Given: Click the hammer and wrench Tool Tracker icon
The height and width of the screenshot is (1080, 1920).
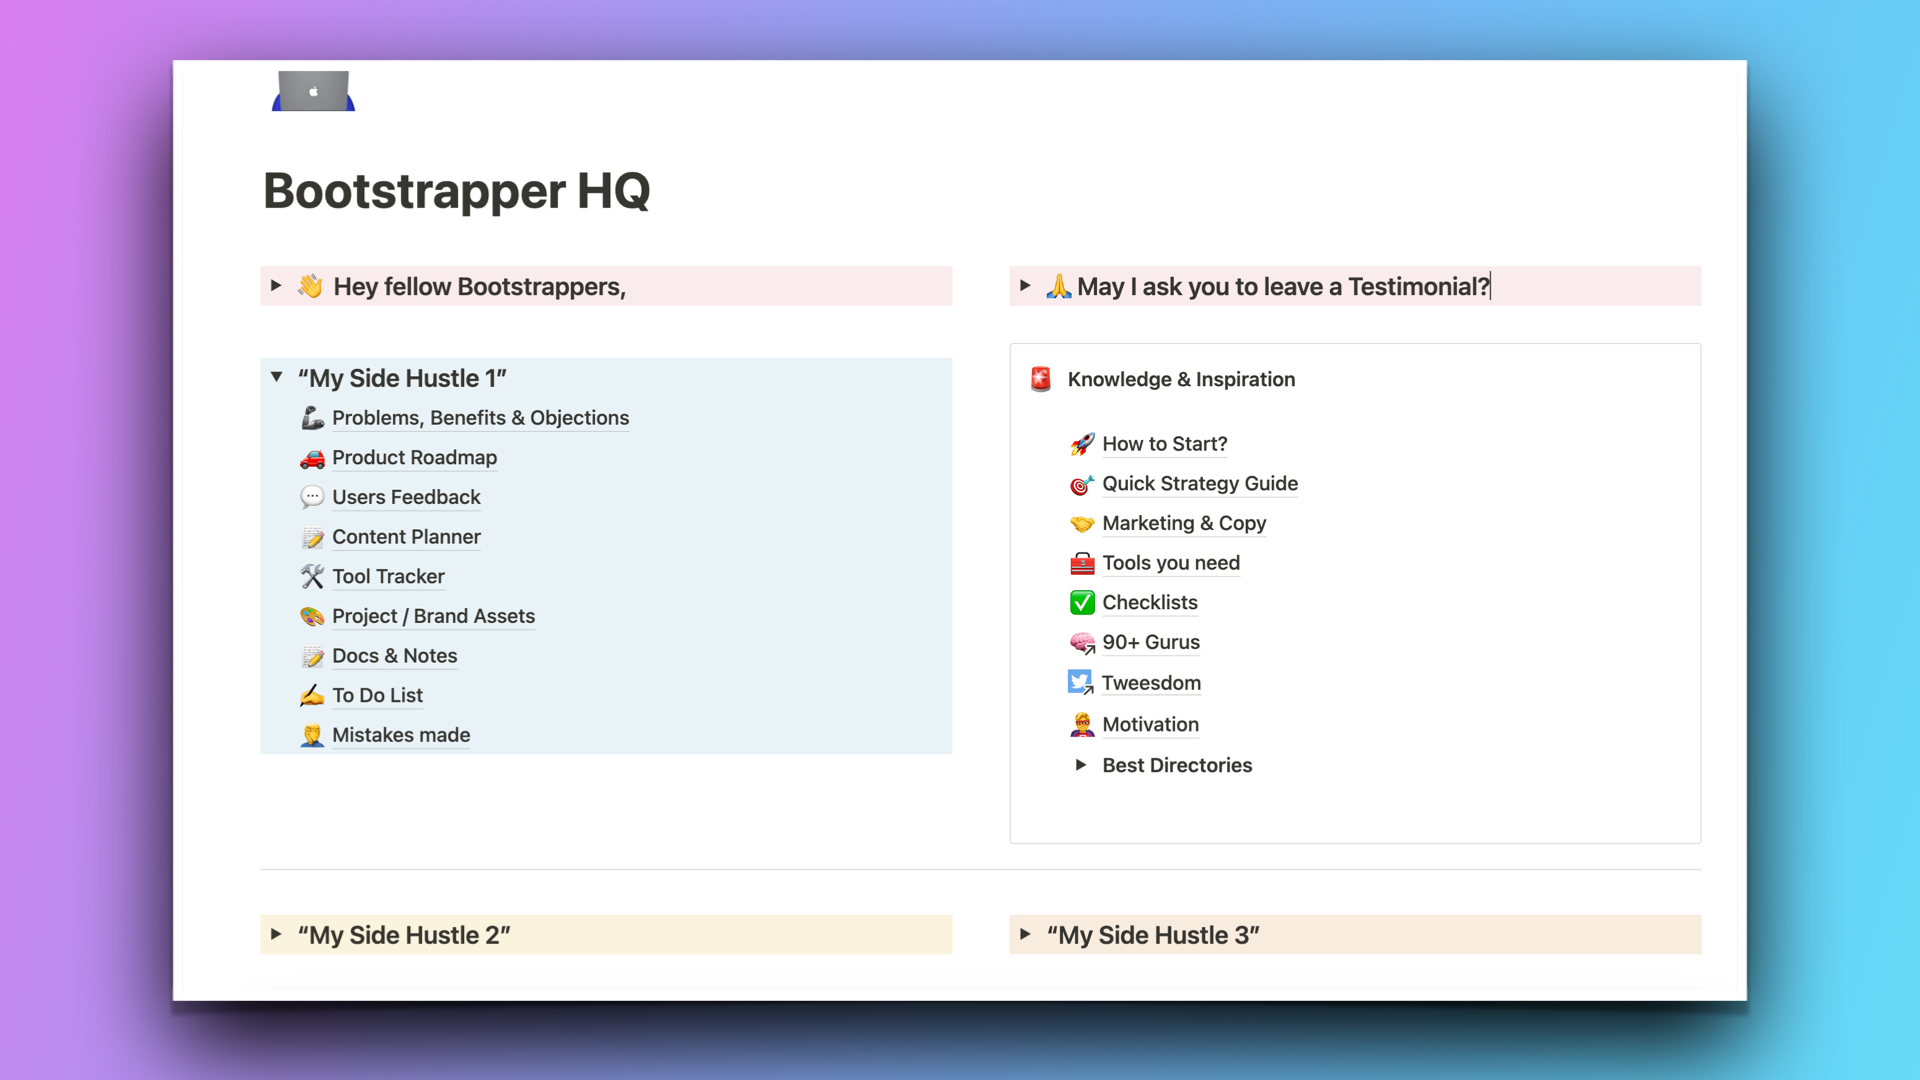Looking at the screenshot, I should 312,577.
